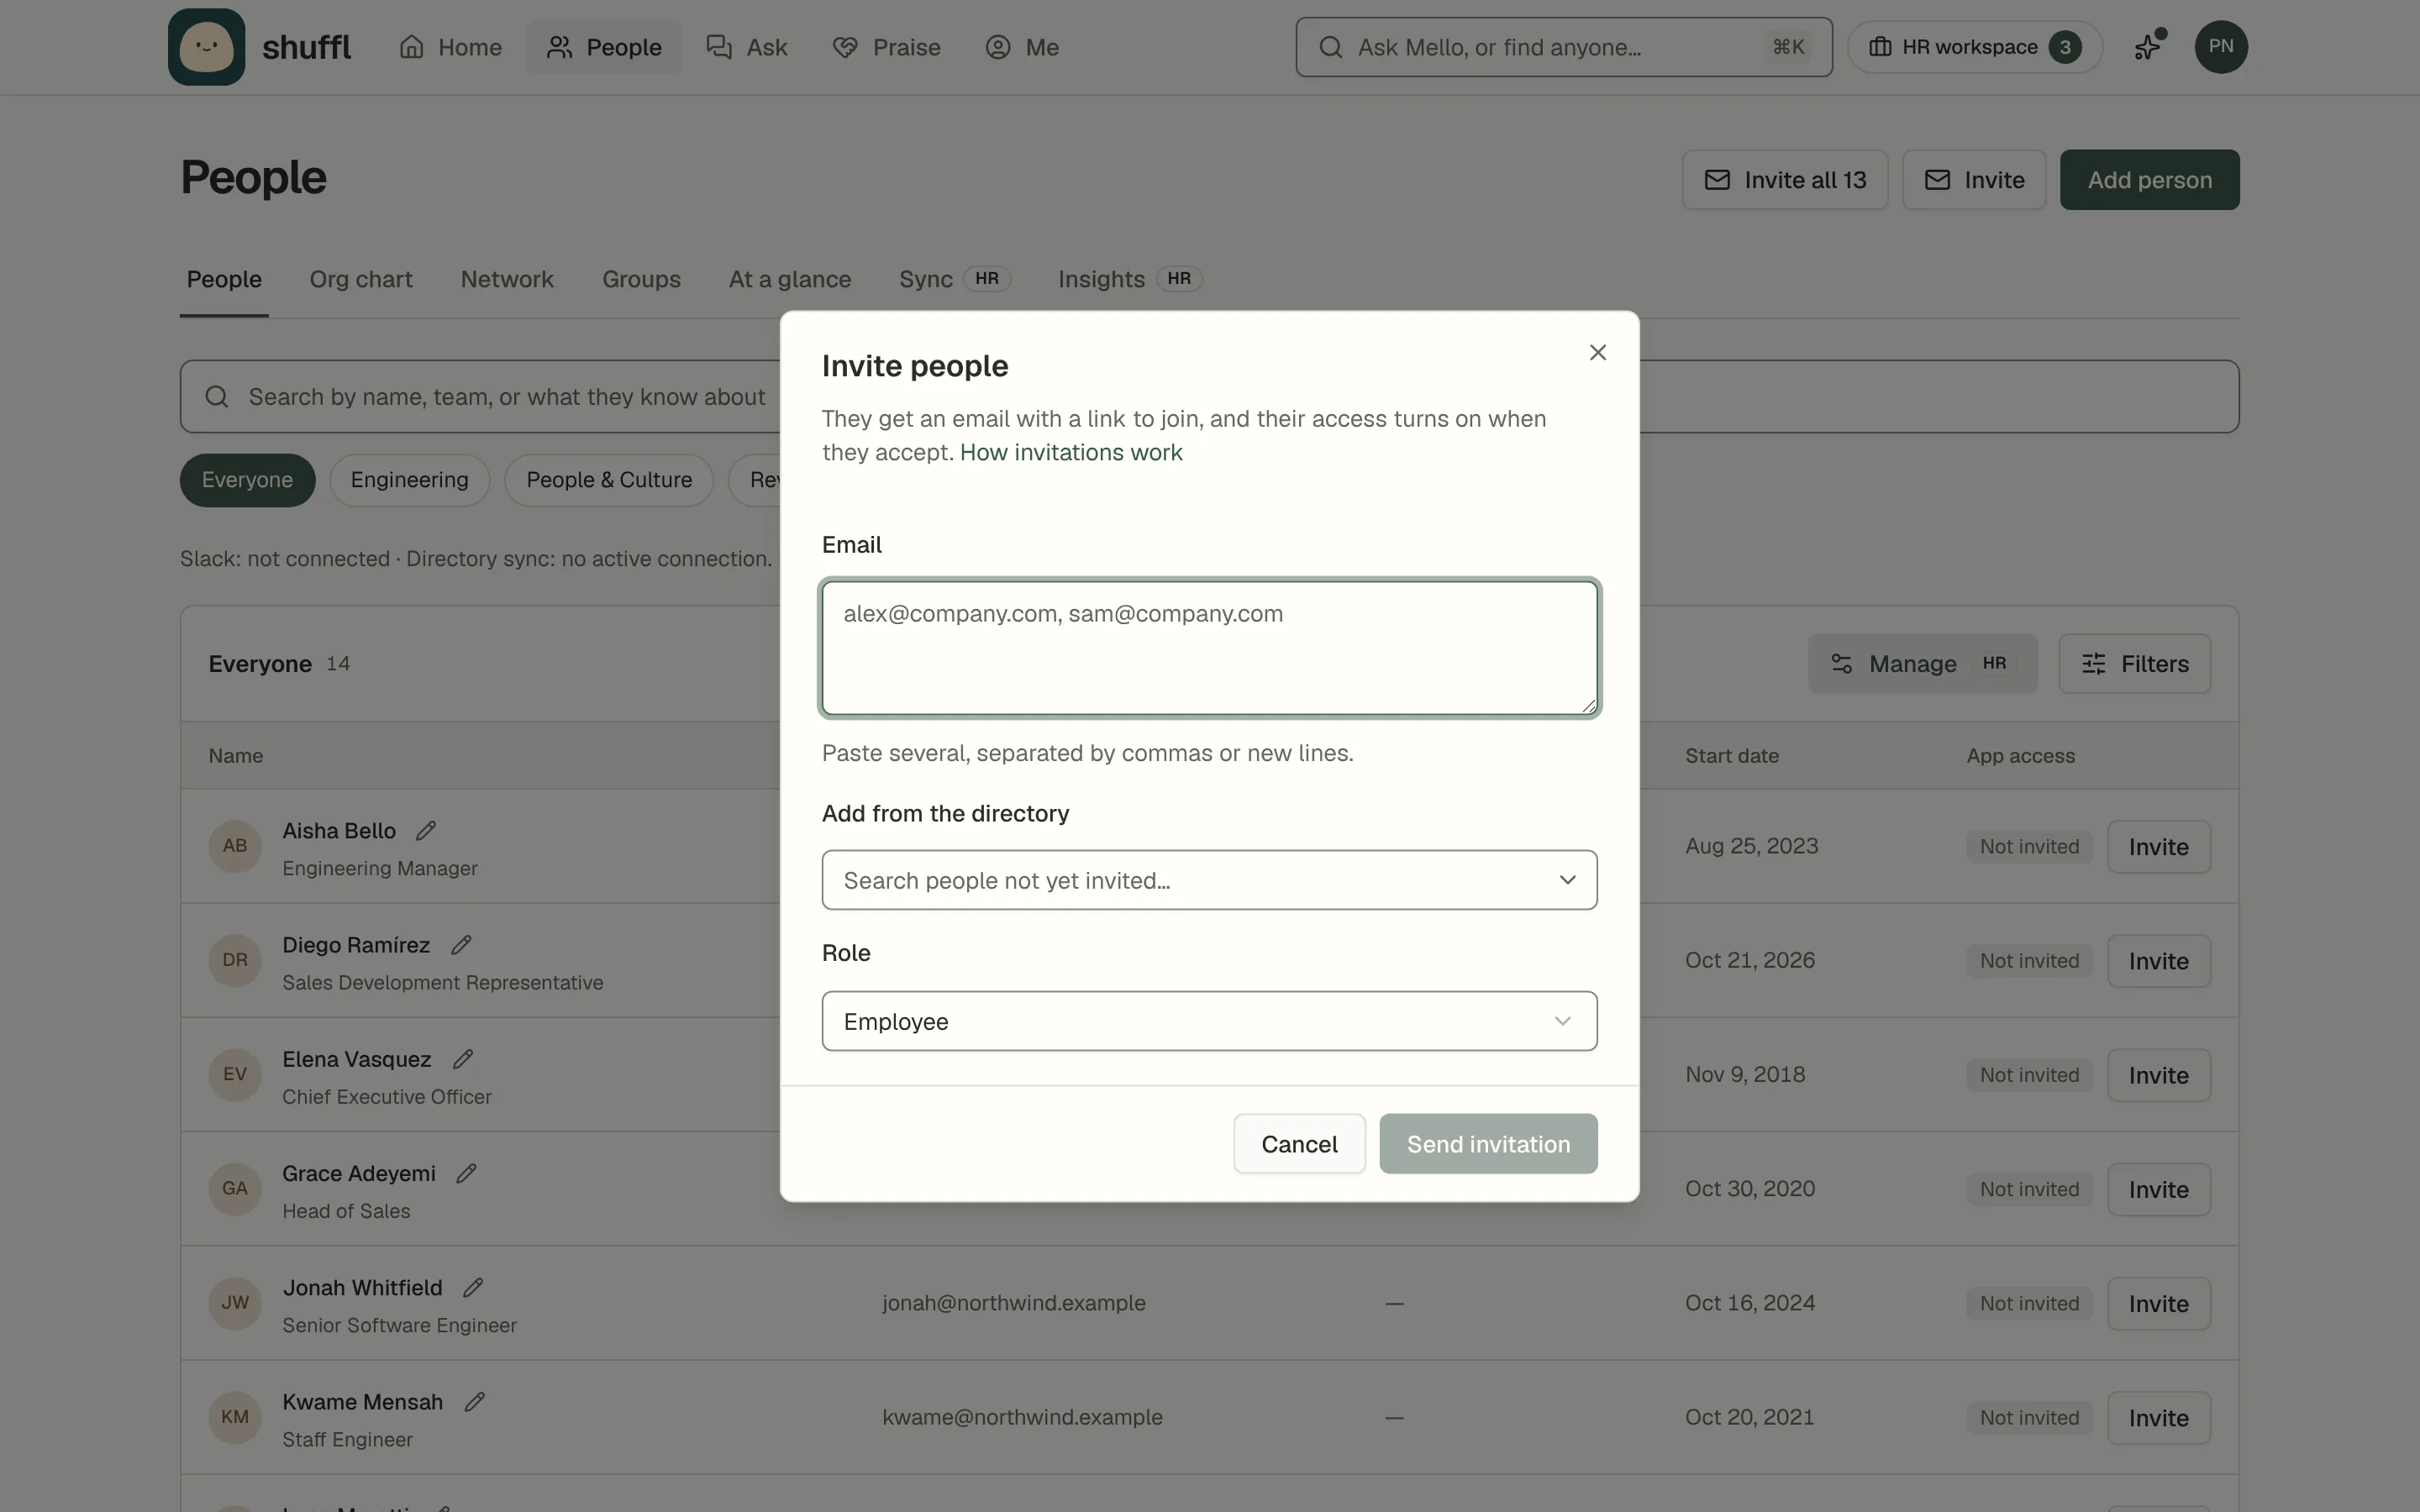Image resolution: width=2420 pixels, height=1512 pixels.
Task: Click the edit pencil next to Diego Ramírez
Action: click(461, 945)
